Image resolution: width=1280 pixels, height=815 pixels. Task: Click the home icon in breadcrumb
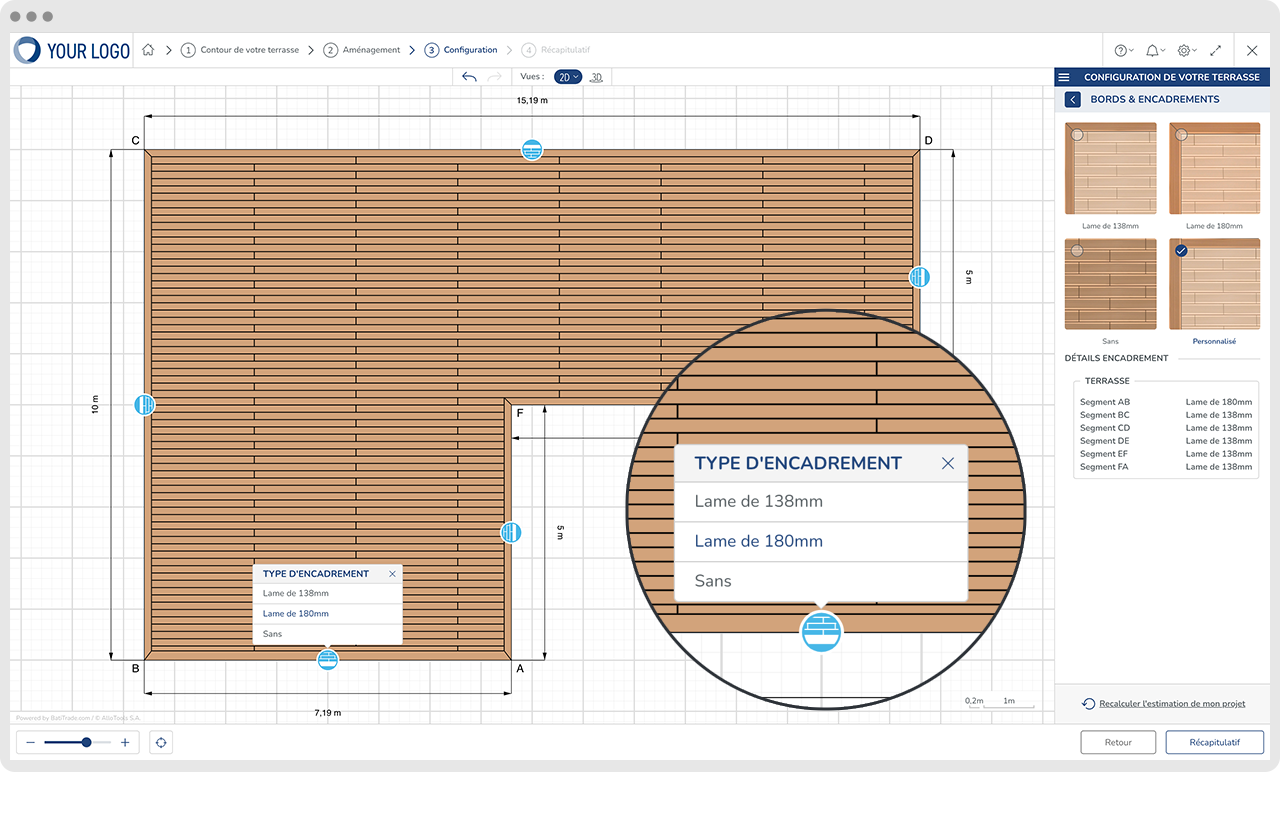point(148,50)
